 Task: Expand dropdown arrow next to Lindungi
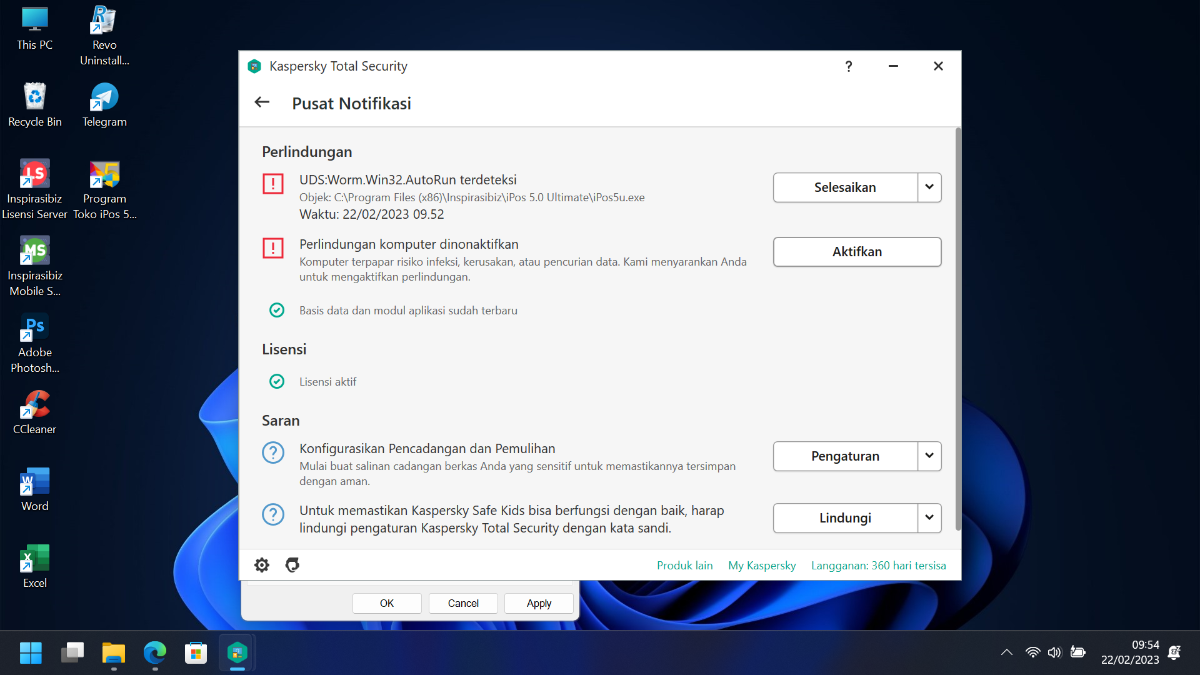[x=930, y=518]
